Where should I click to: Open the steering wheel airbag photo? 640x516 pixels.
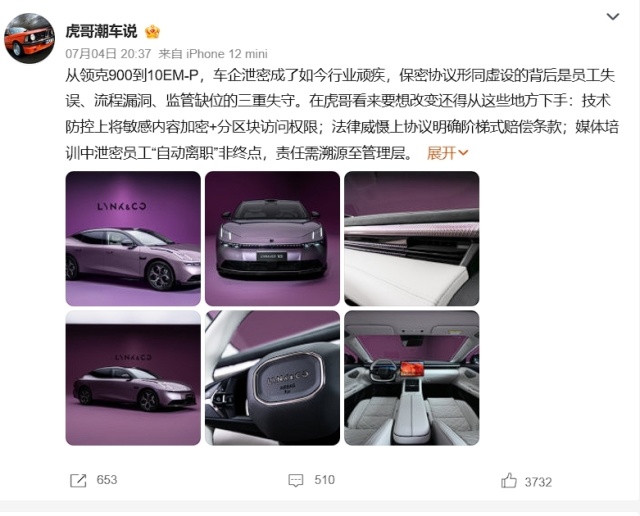[x=272, y=378]
